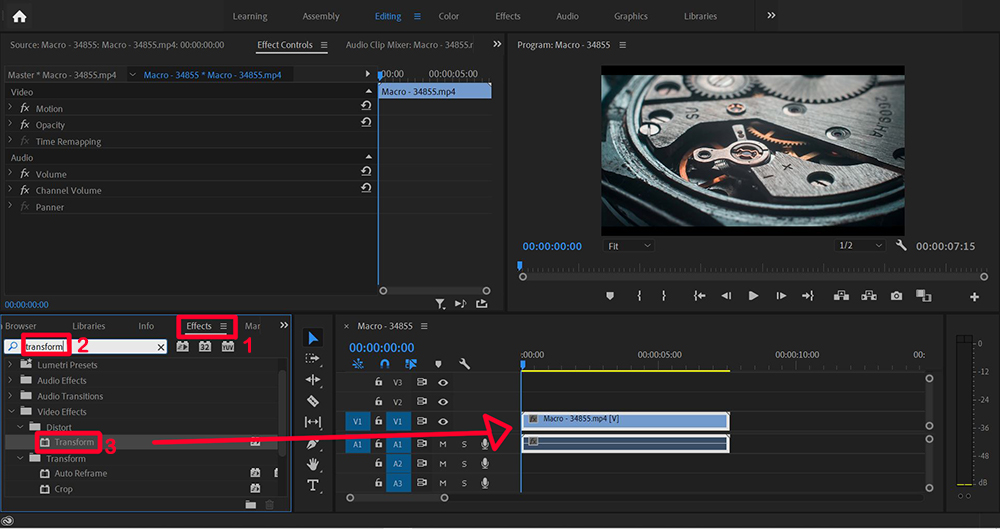Click the playhead on Program monitor scrubber
Image resolution: width=1000 pixels, height=529 pixels.
[x=519, y=266]
